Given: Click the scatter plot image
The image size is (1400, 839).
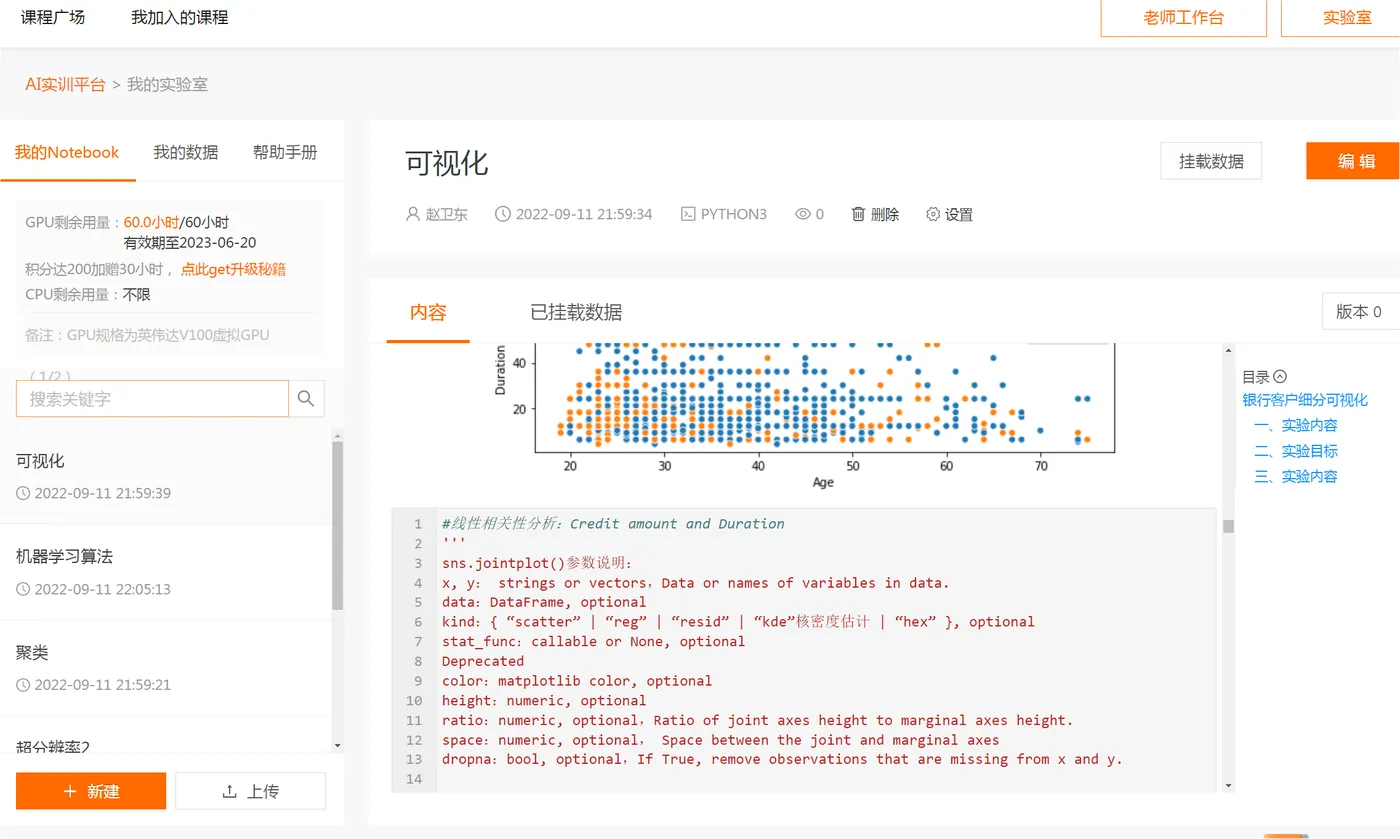Looking at the screenshot, I should [805, 417].
